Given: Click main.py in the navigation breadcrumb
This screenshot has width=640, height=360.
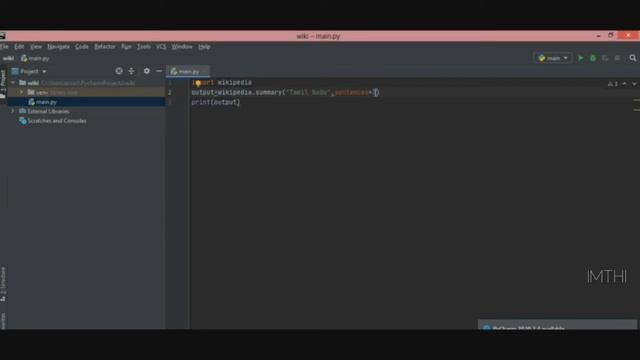Looking at the screenshot, I should point(35,58).
